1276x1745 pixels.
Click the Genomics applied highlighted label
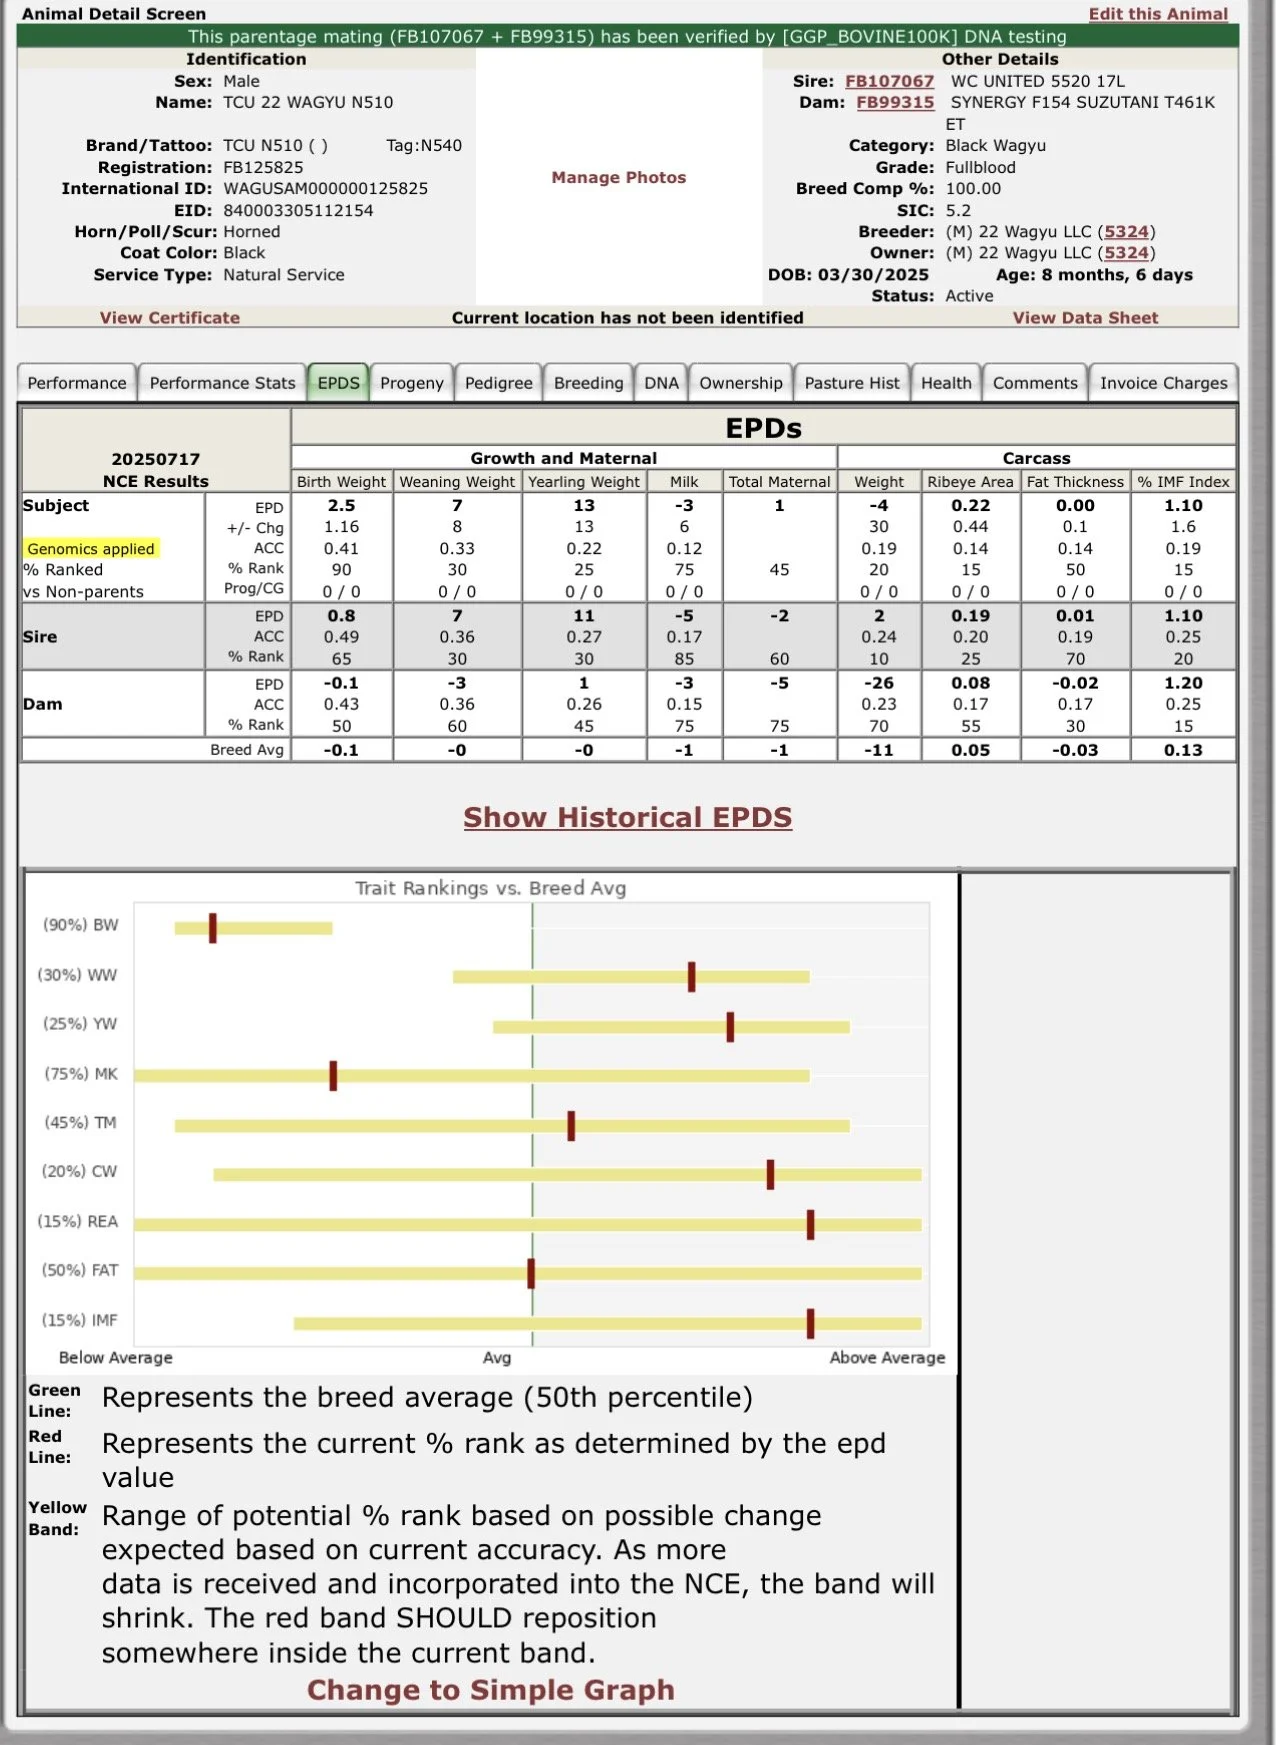click(x=91, y=548)
